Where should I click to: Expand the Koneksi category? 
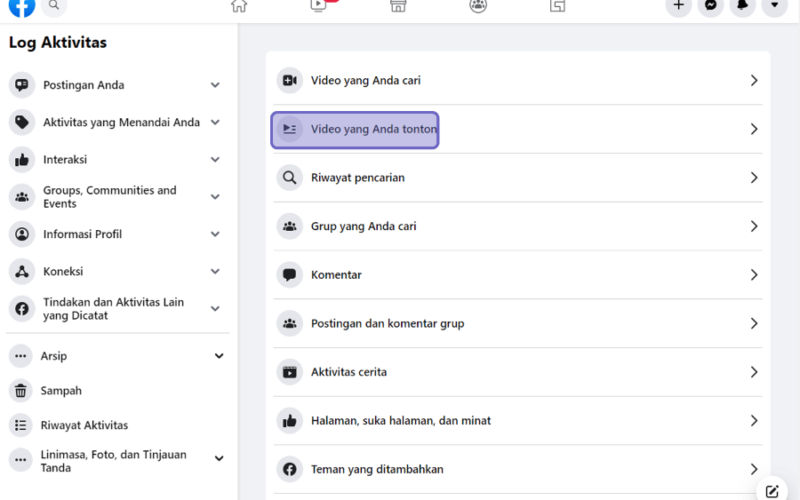[117, 271]
